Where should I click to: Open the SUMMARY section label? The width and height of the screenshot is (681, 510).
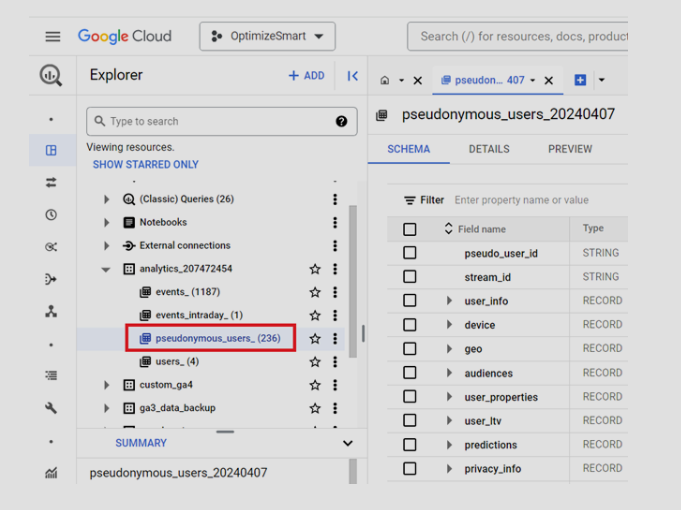[141, 443]
